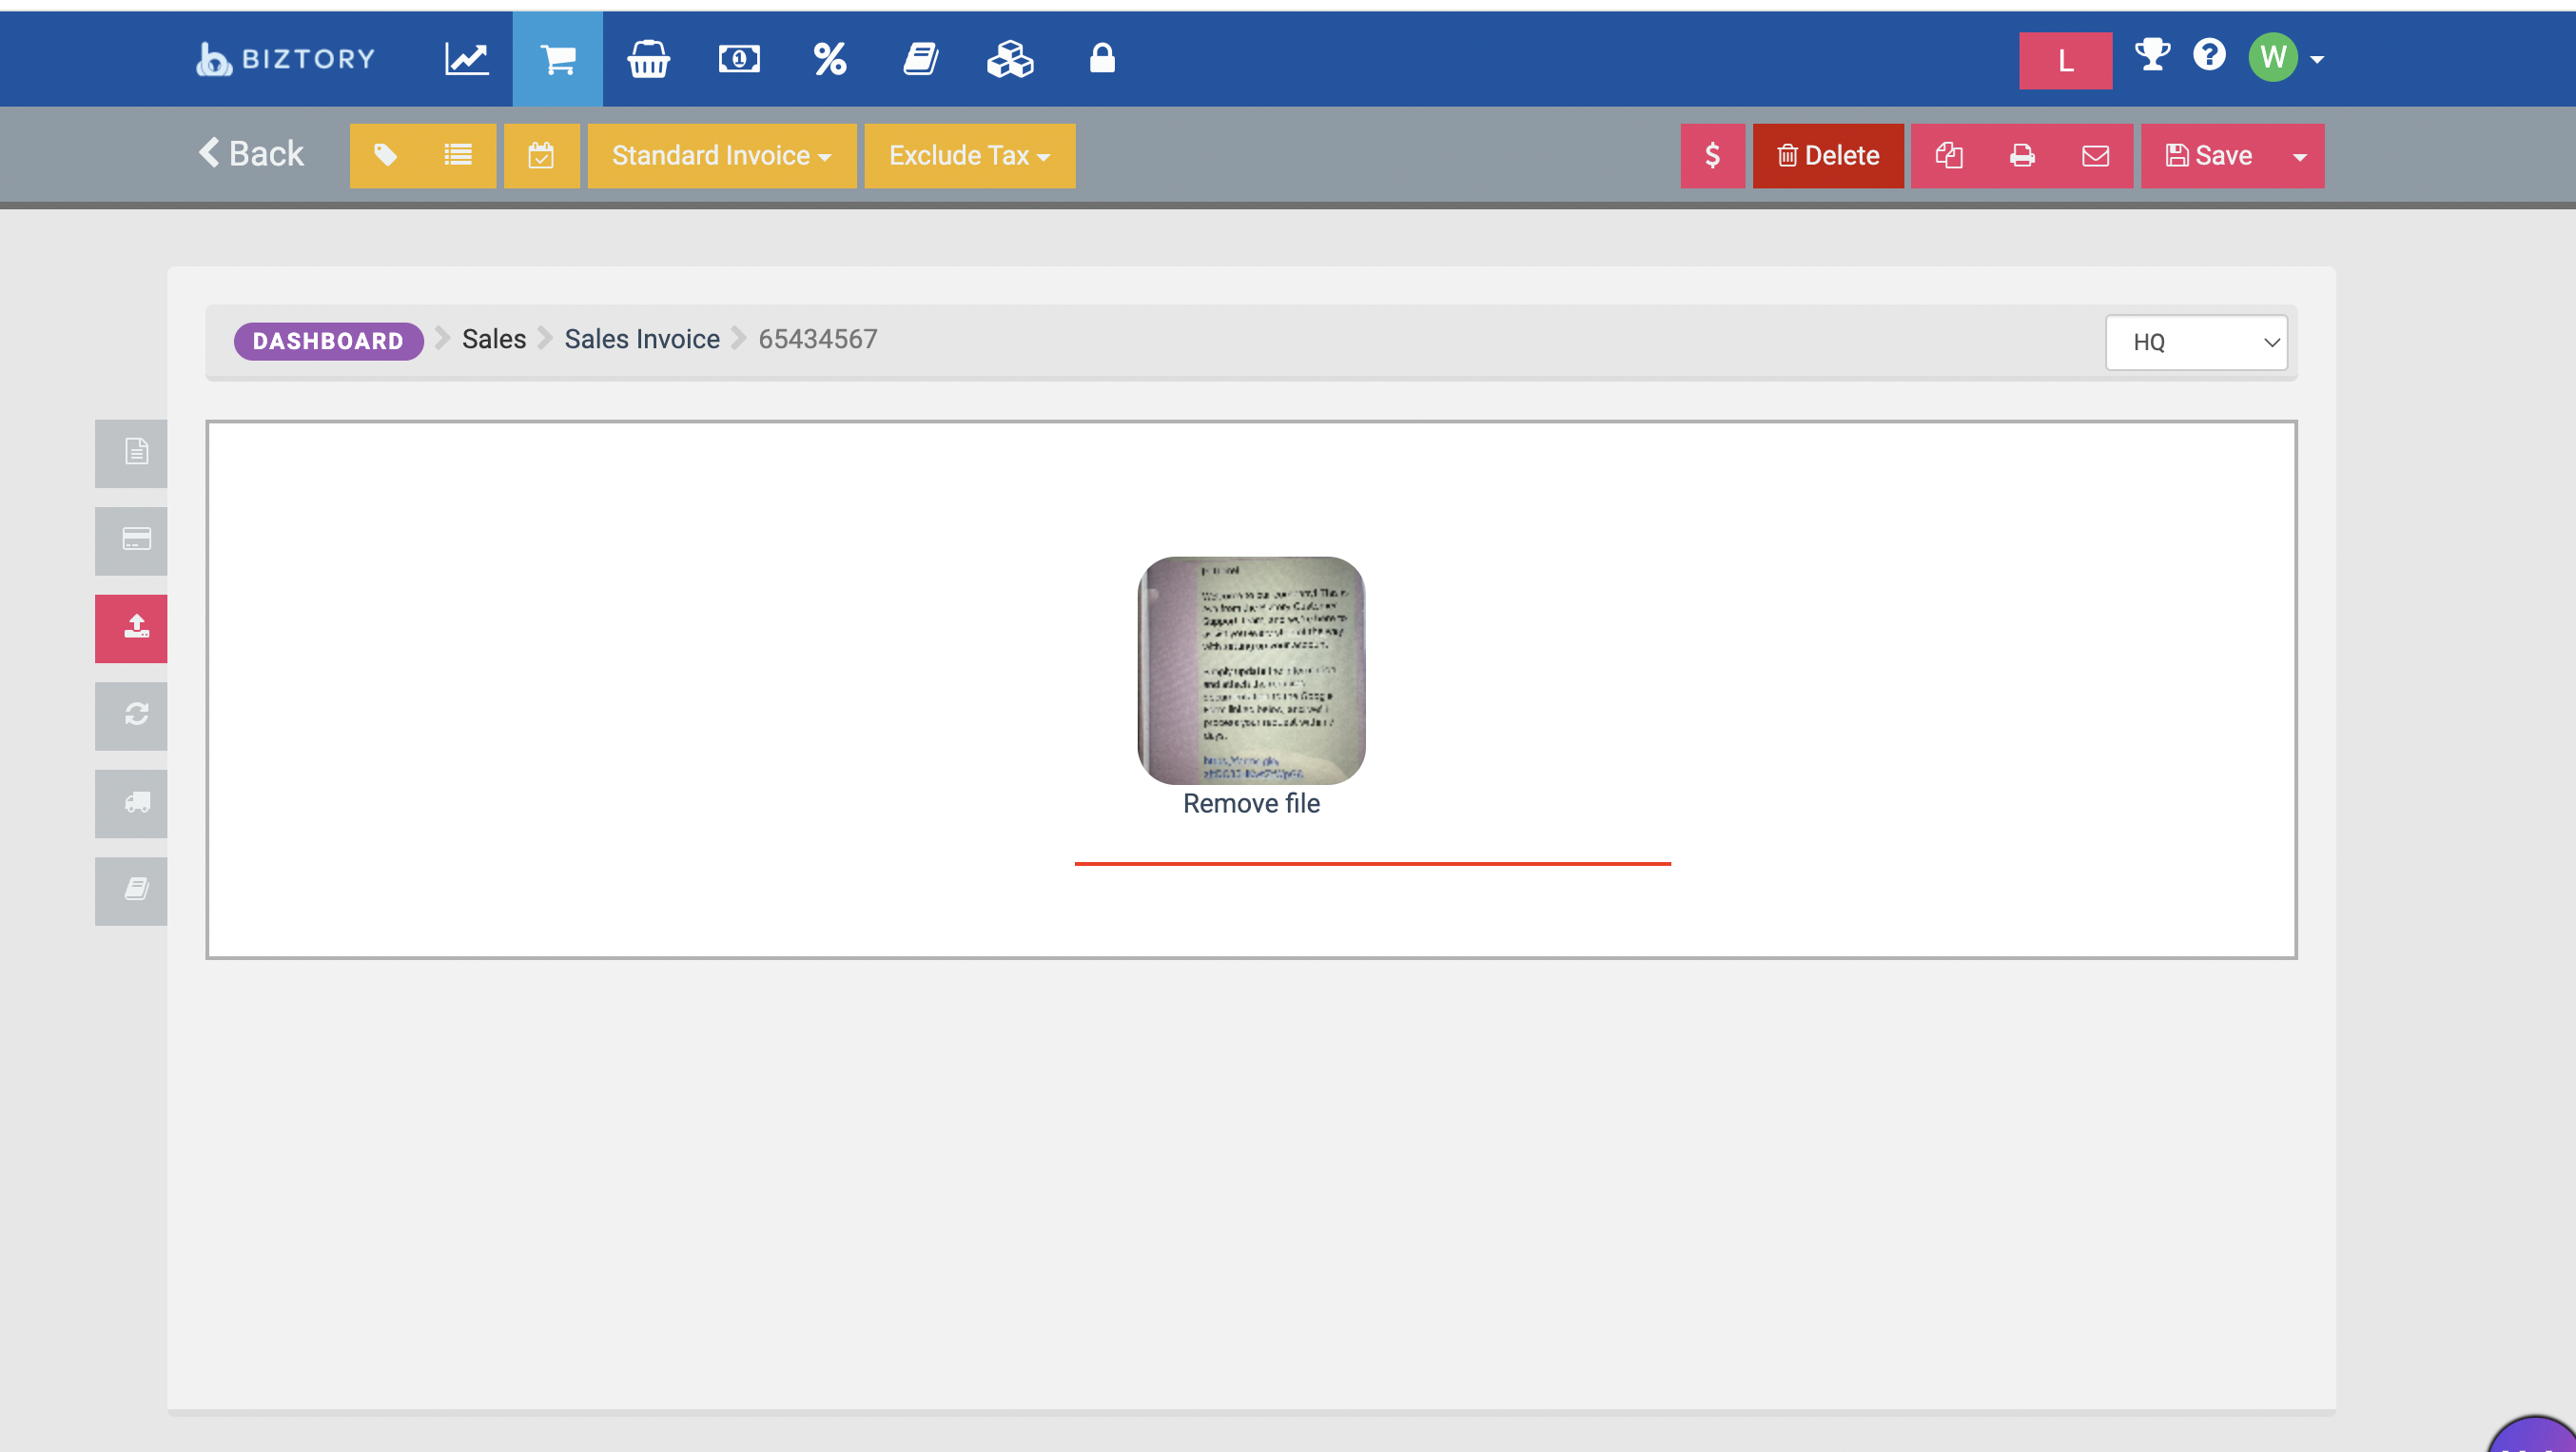Expand Save options caret

2299,157
